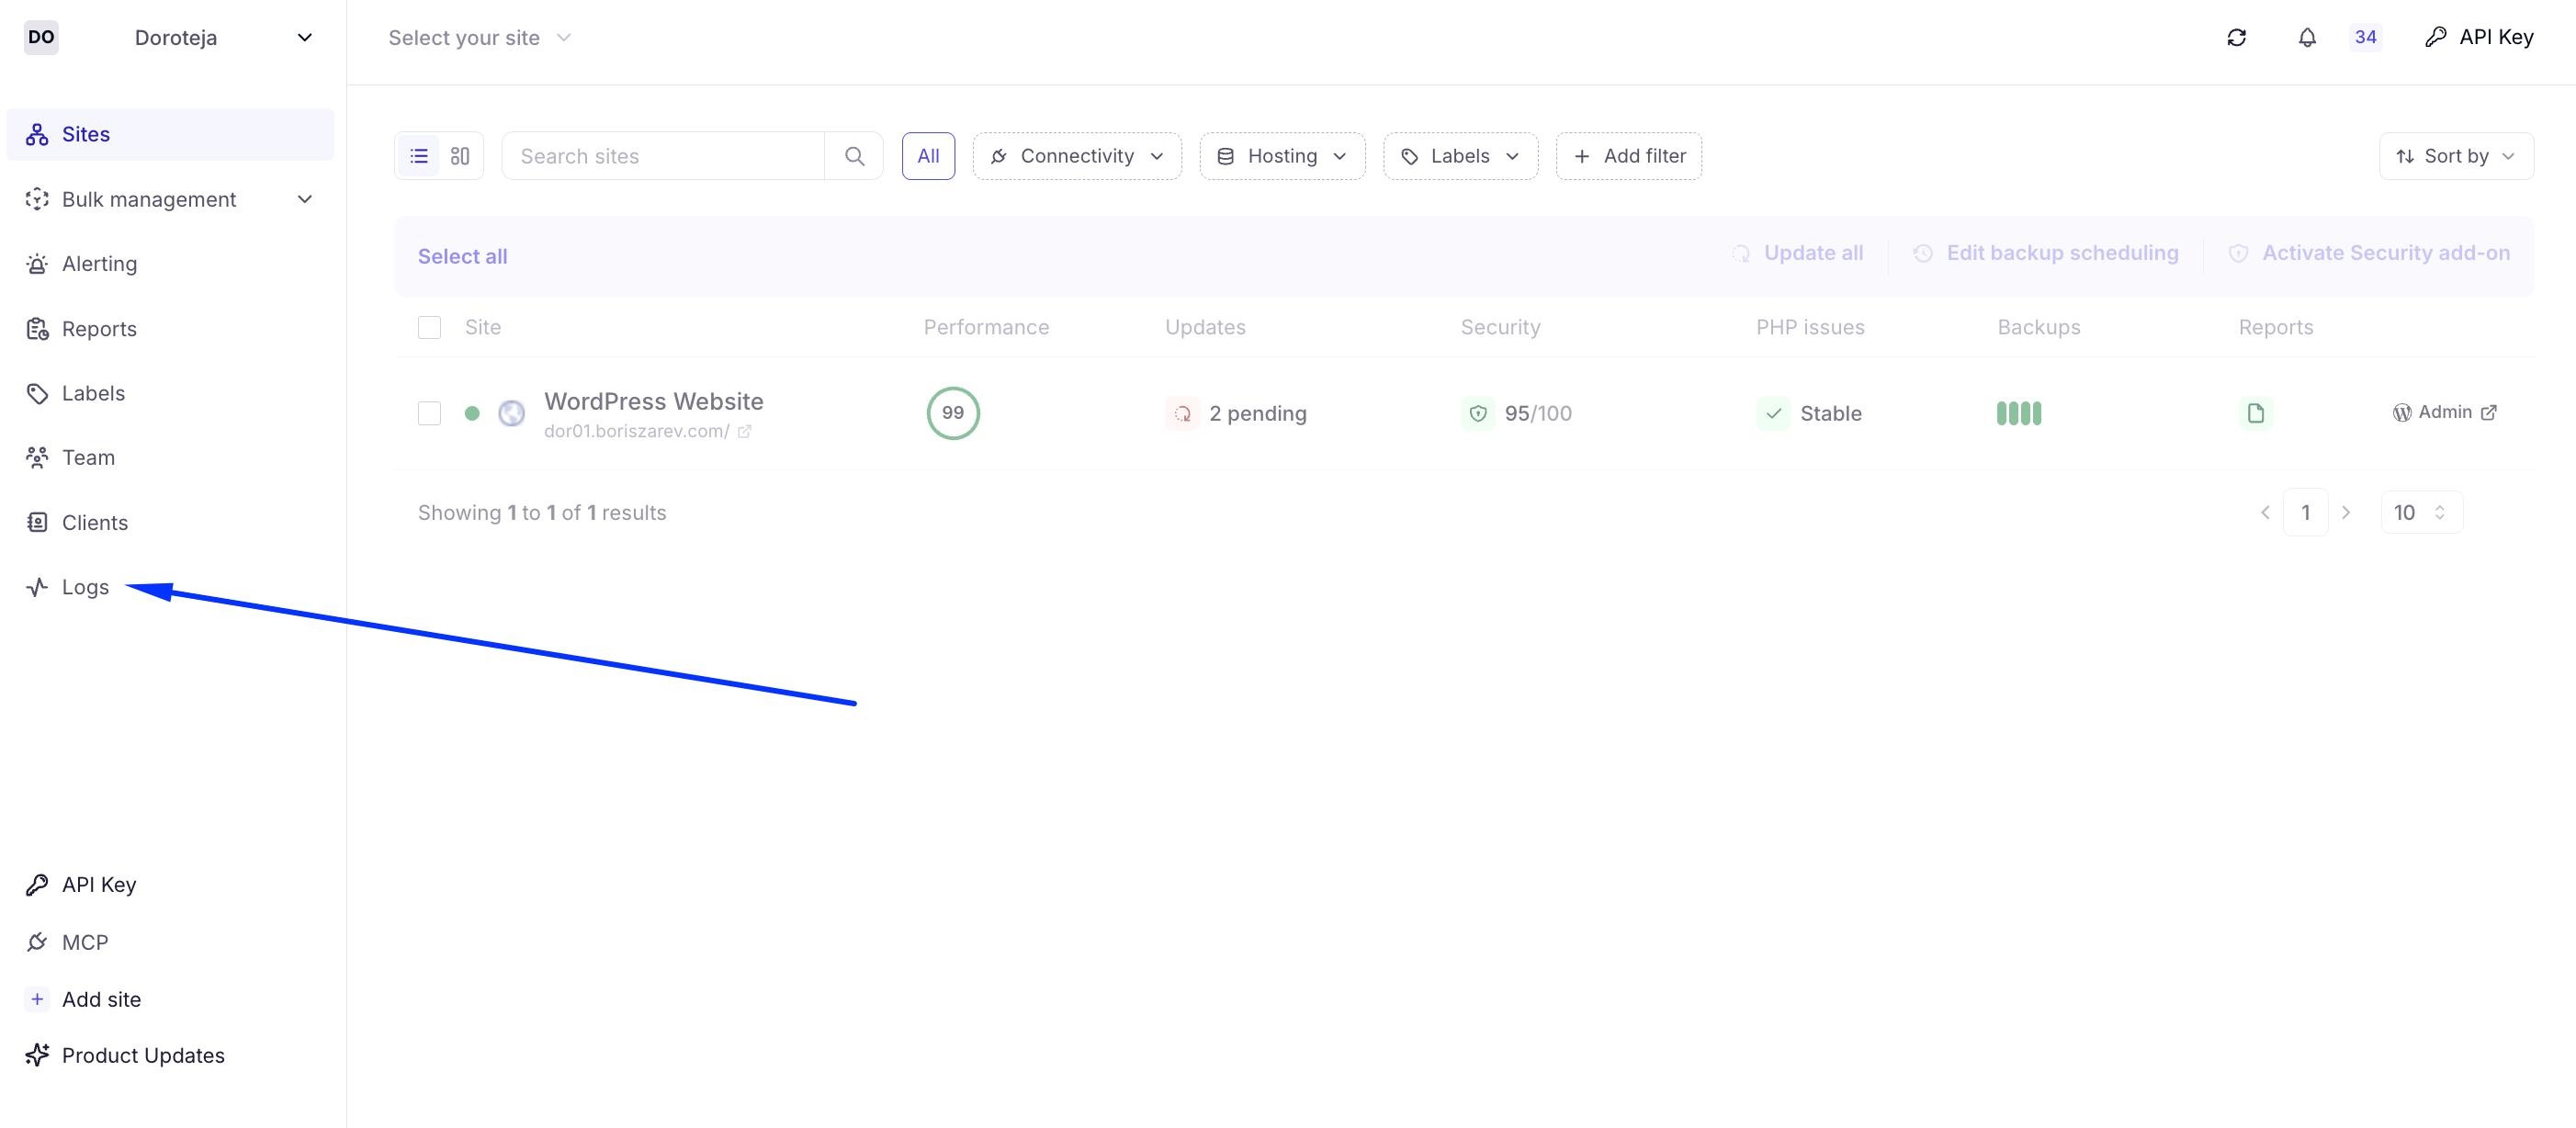Expand Bulk management menu
This screenshot has width=2576, height=1128.
tap(170, 199)
